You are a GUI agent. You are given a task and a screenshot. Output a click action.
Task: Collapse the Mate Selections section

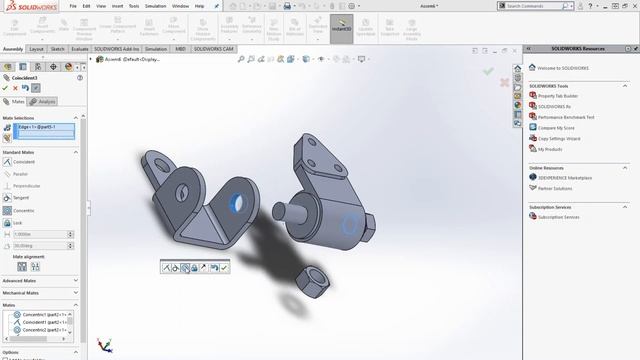click(76, 118)
